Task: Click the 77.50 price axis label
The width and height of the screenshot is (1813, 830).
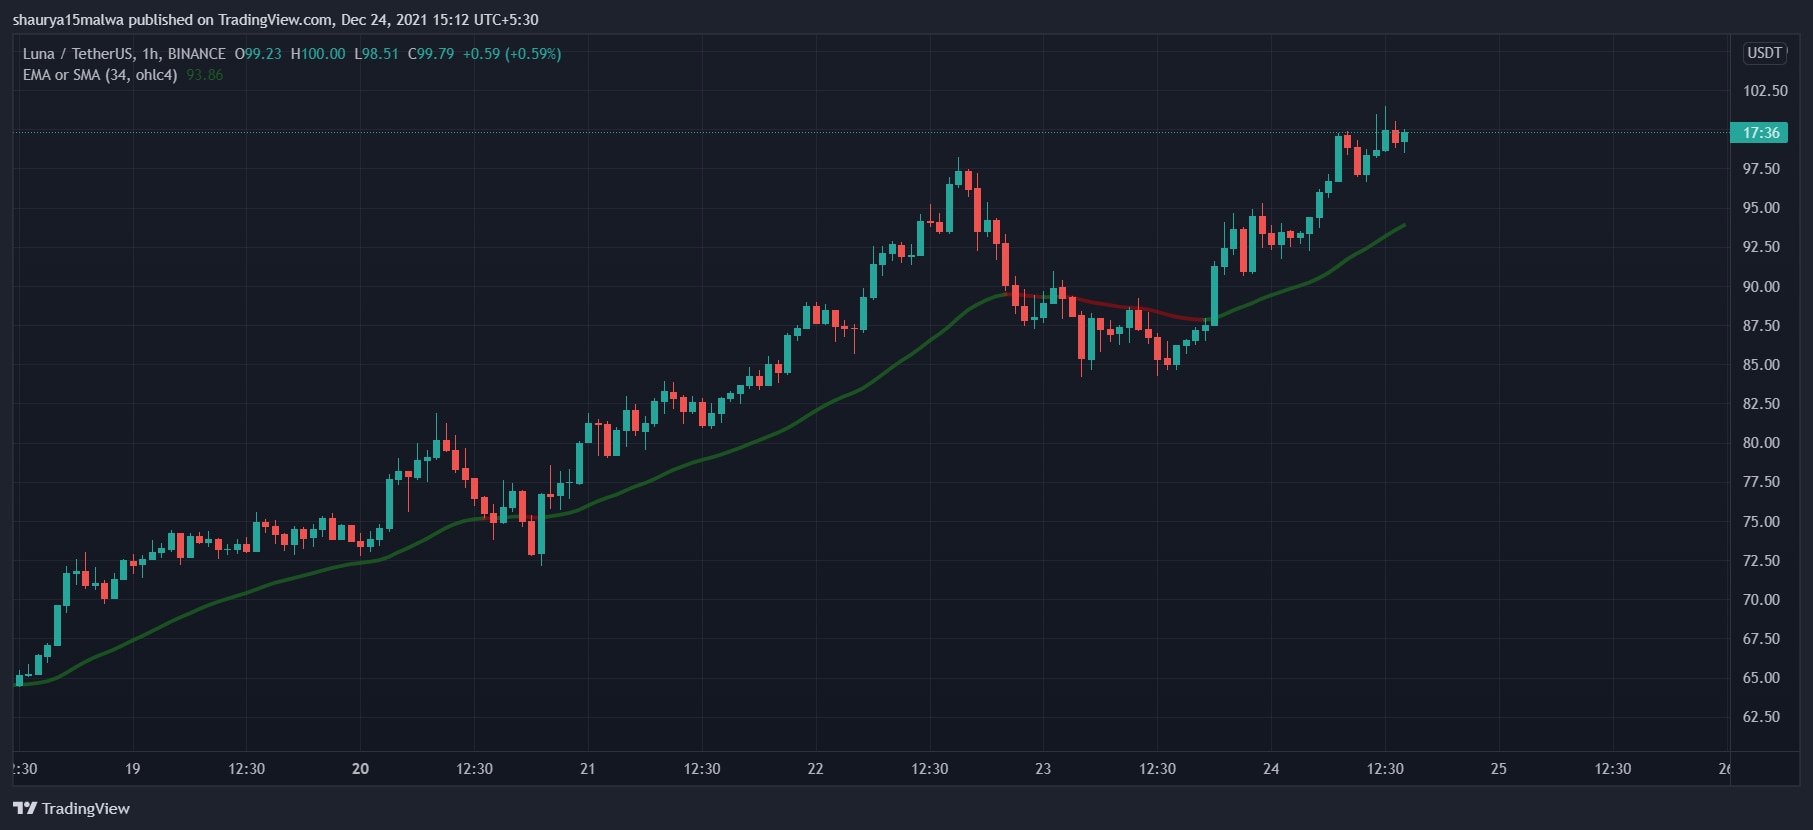Action: tap(1761, 482)
